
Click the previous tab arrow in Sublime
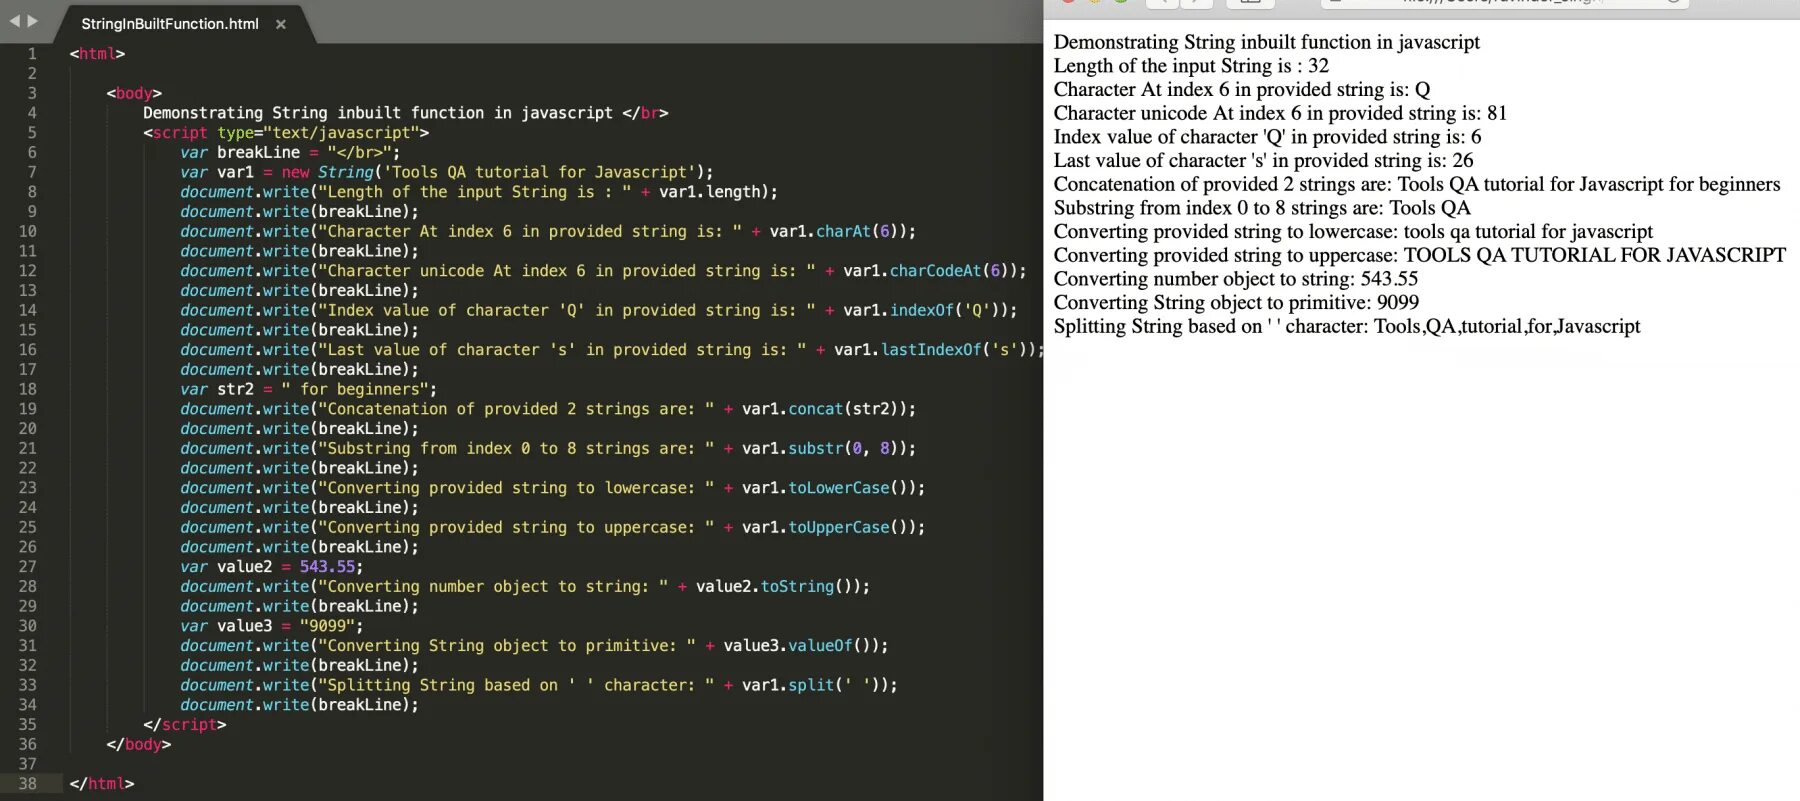(14, 21)
